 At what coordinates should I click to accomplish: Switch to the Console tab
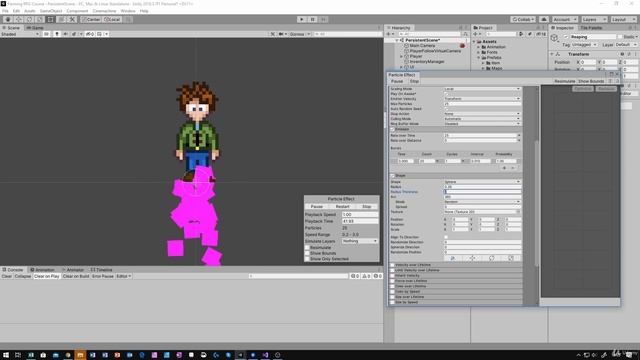click(13, 270)
